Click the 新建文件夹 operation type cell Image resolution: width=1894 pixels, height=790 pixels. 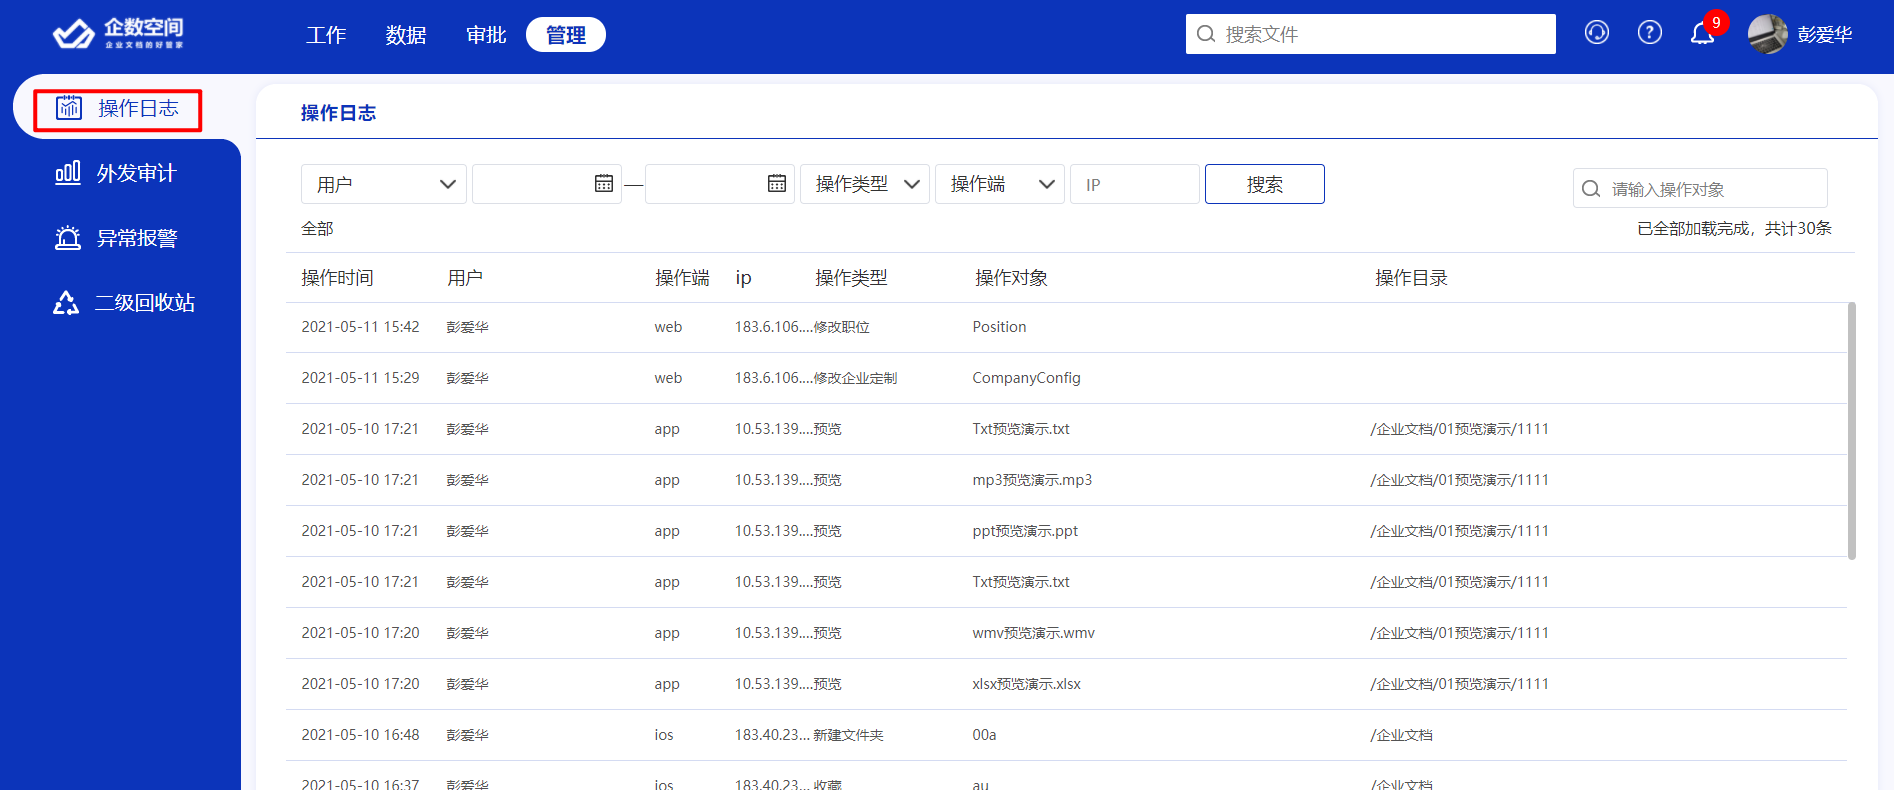[848, 735]
